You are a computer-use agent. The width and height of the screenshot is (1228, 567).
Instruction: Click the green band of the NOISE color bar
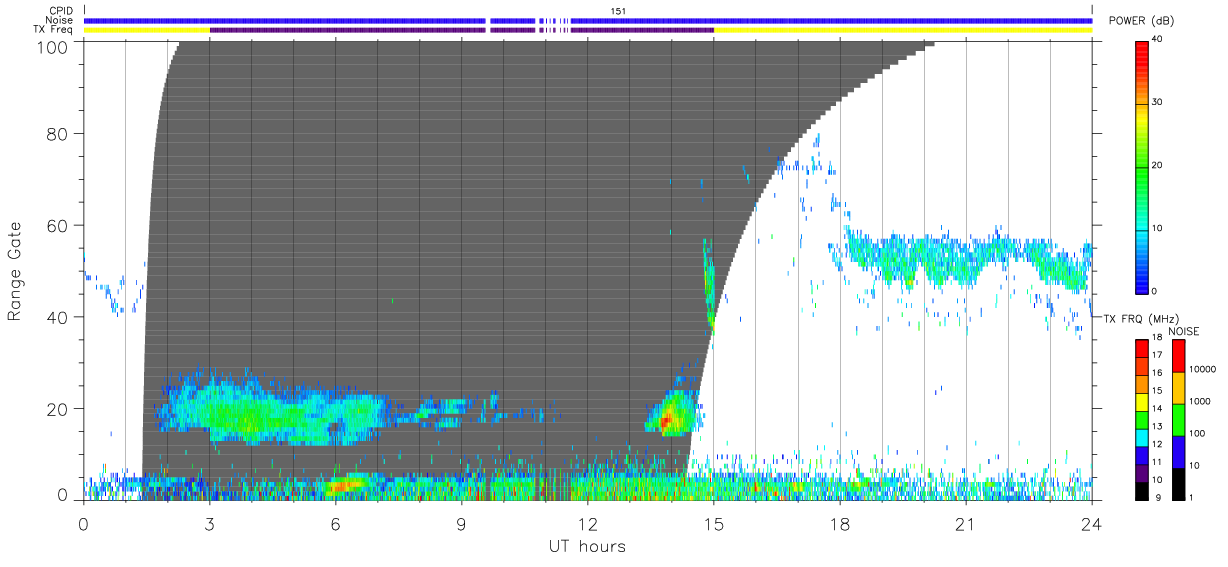coord(1179,420)
